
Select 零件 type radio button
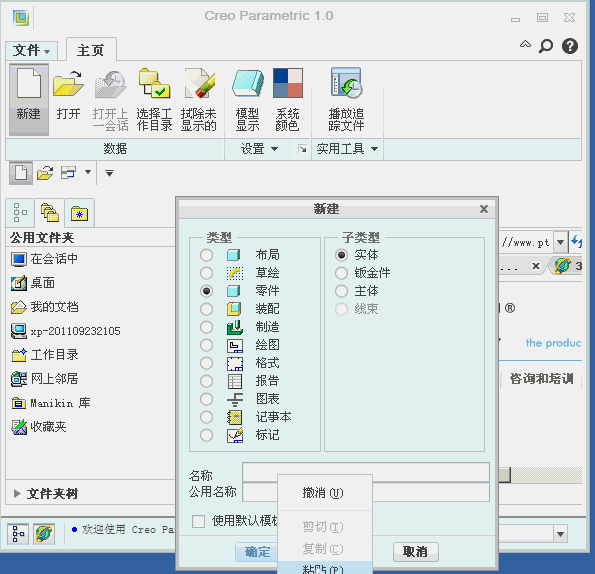pos(206,291)
